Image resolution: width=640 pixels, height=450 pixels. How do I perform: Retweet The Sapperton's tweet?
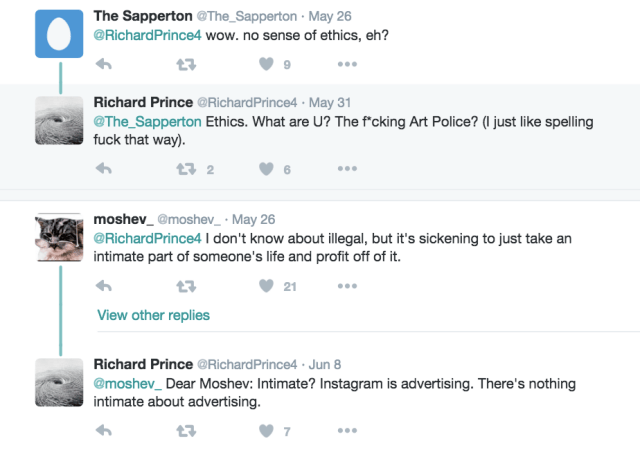[185, 64]
